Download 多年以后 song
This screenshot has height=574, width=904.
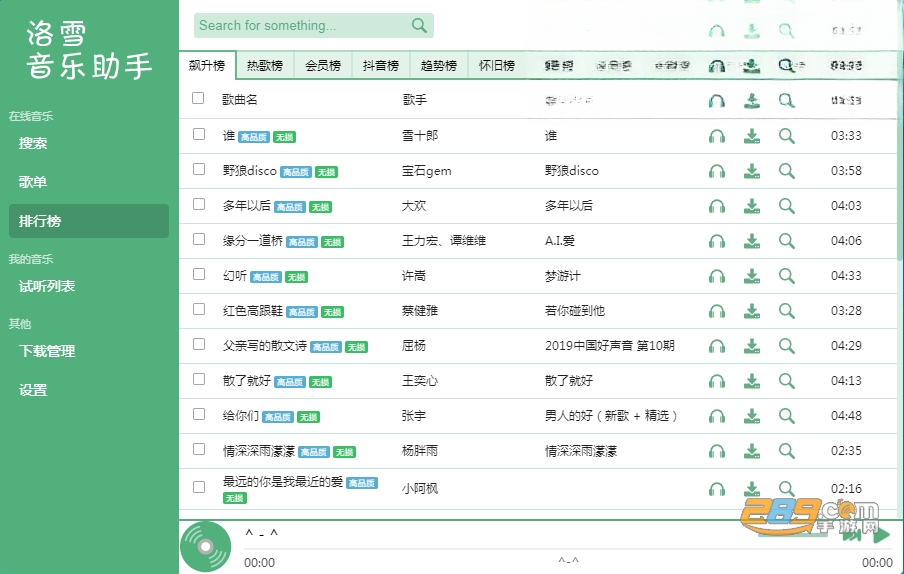coord(752,206)
